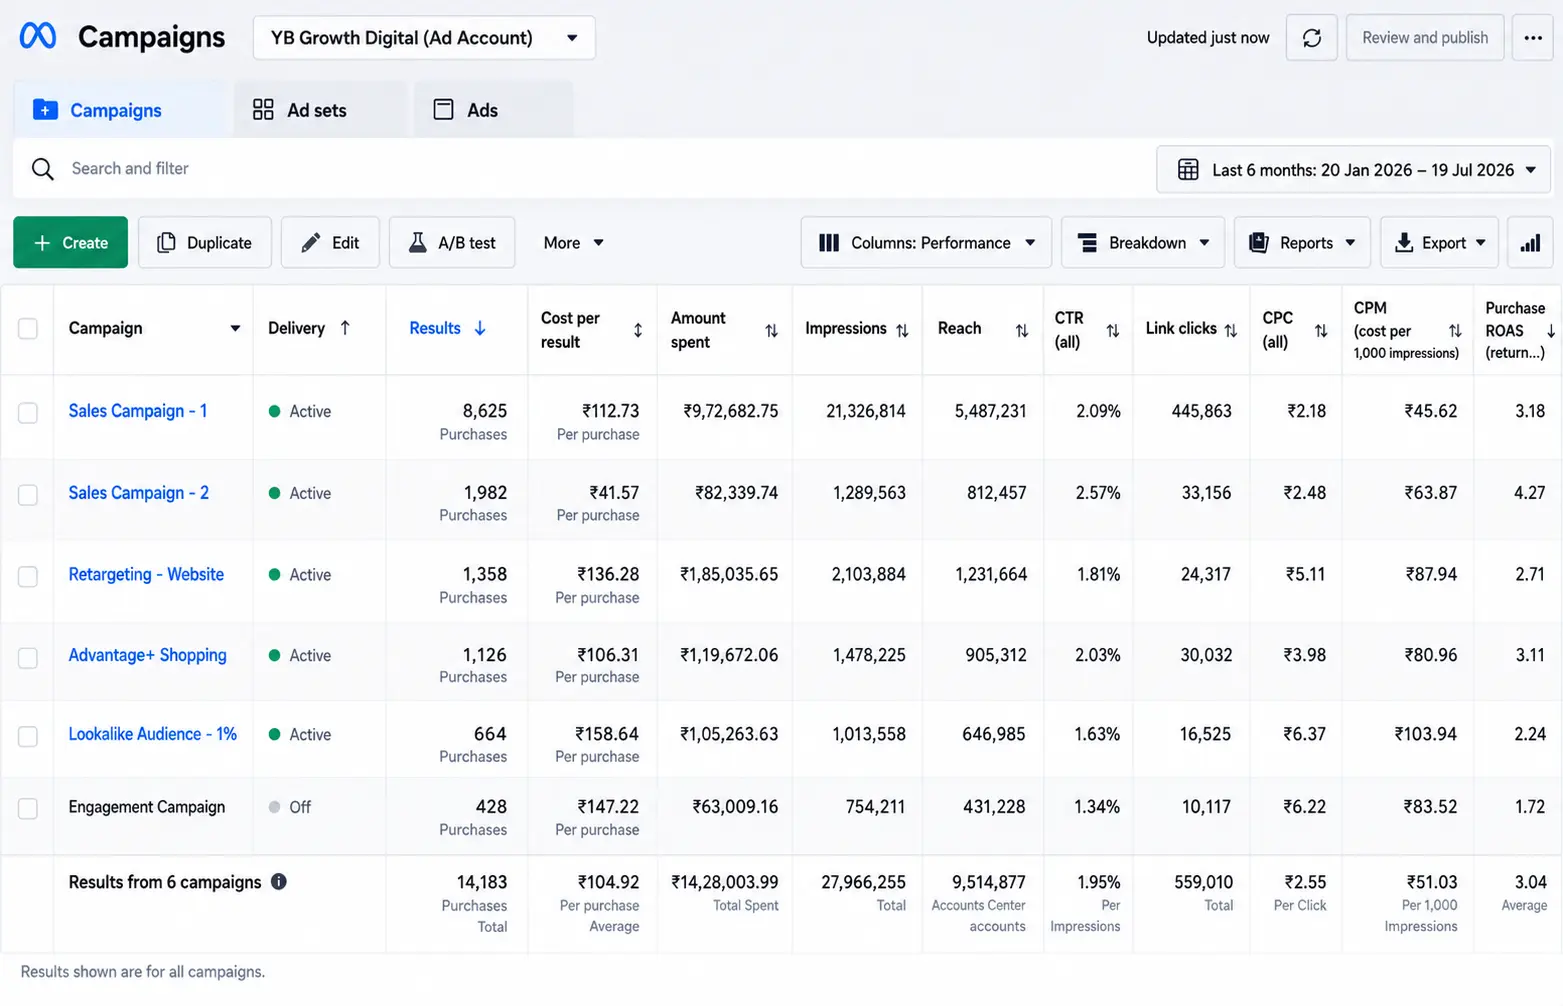
Task: Click the Edit pencil button
Action: [x=330, y=243]
